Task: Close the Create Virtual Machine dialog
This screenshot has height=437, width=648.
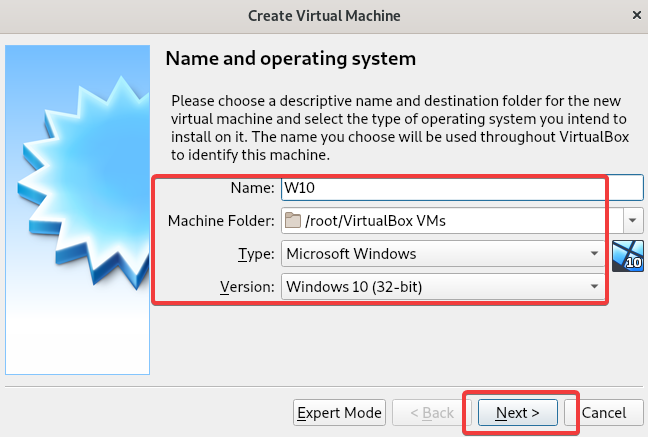Action: 636,15
